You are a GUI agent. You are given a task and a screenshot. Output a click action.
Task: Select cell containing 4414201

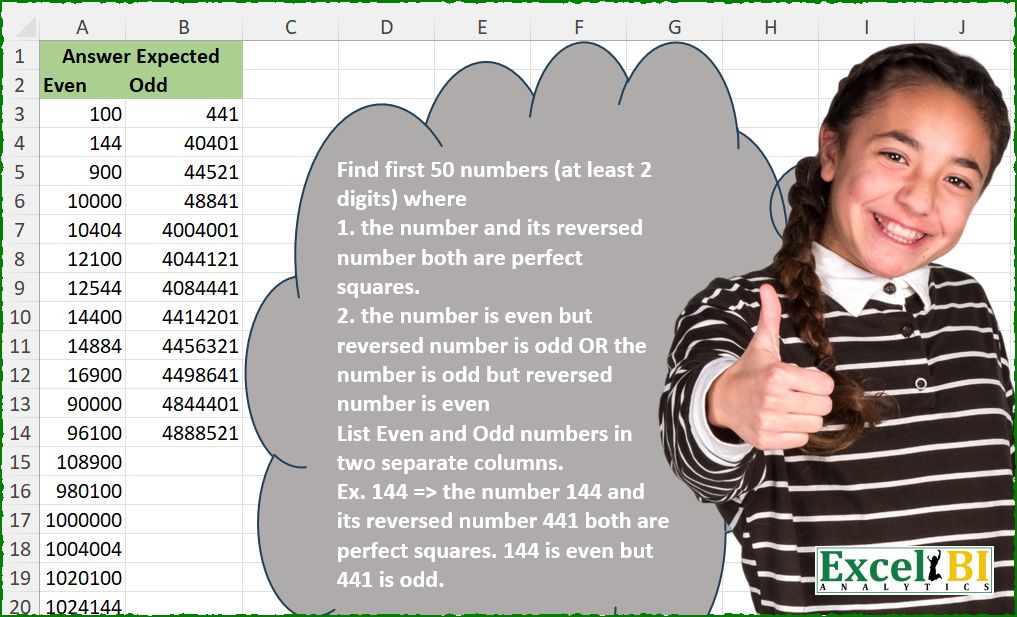pos(184,317)
